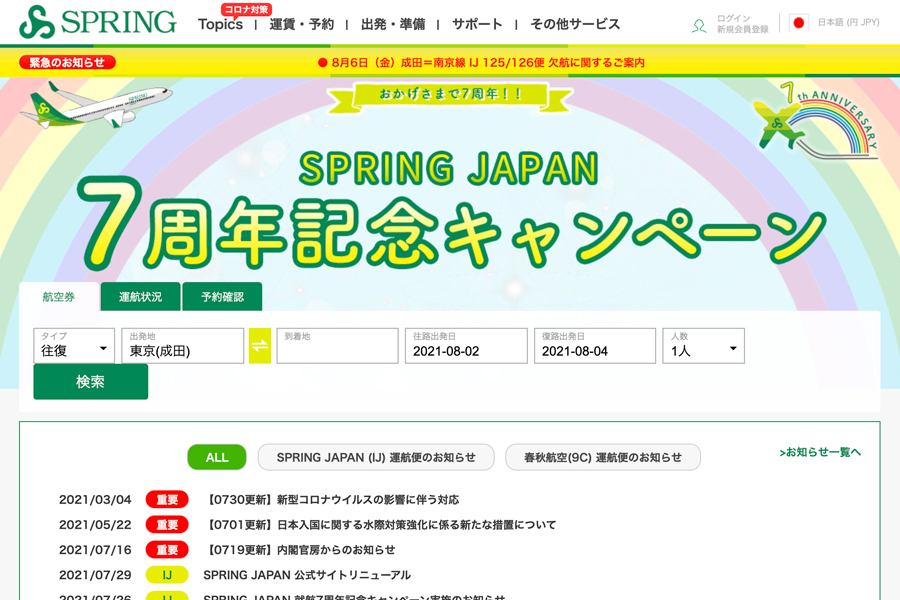Click the green 検索 button
Image resolution: width=900 pixels, height=600 pixels.
[x=91, y=382]
